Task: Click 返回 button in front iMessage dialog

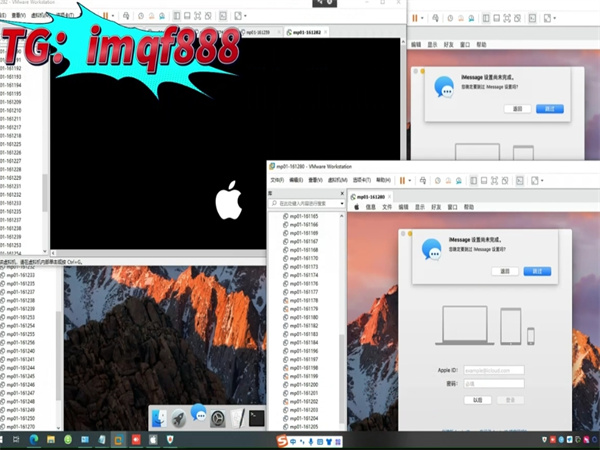Action: click(x=506, y=271)
